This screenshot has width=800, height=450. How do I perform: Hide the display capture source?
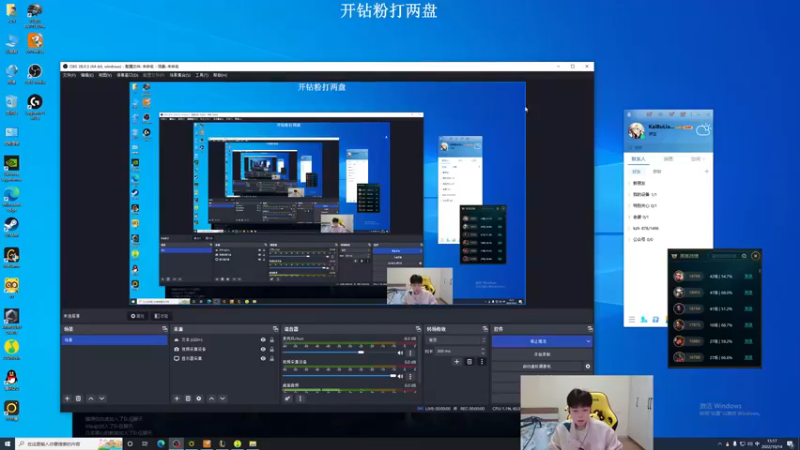point(263,358)
